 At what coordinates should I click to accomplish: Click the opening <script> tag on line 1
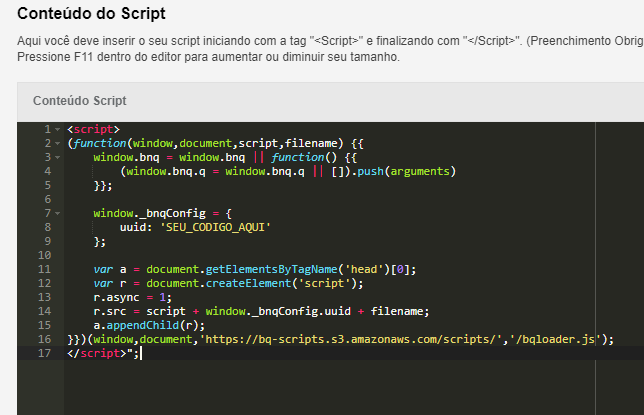click(94, 129)
